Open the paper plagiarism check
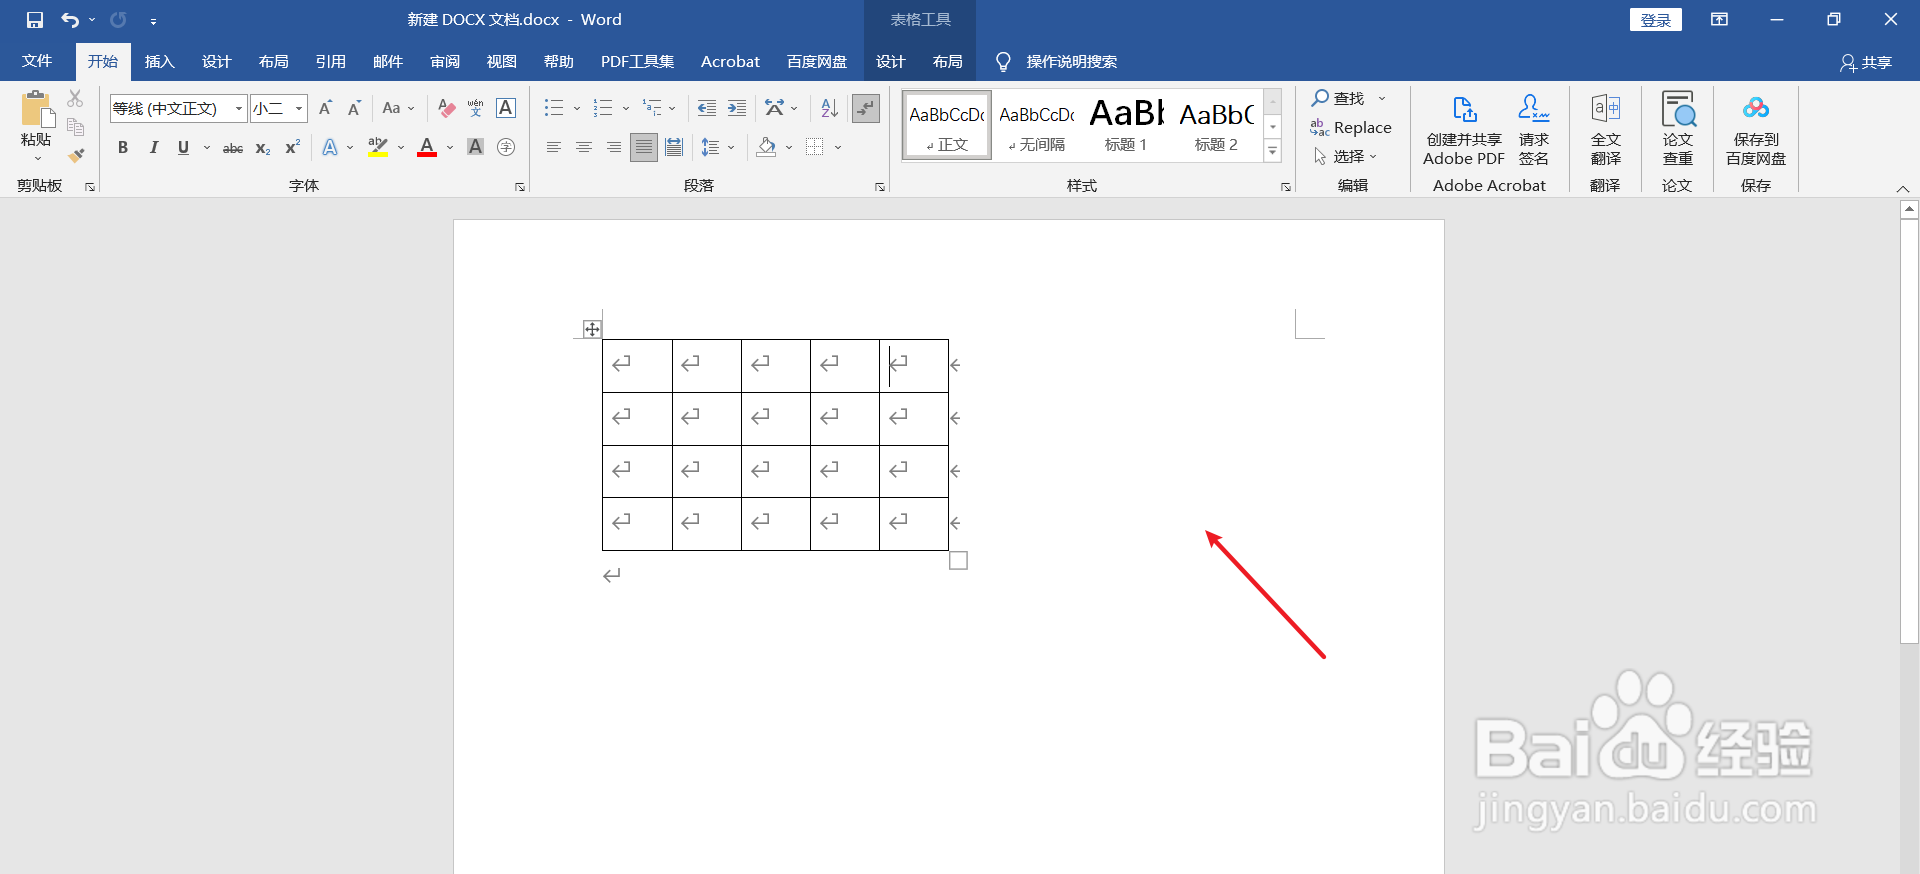This screenshot has width=1920, height=874. point(1677,130)
